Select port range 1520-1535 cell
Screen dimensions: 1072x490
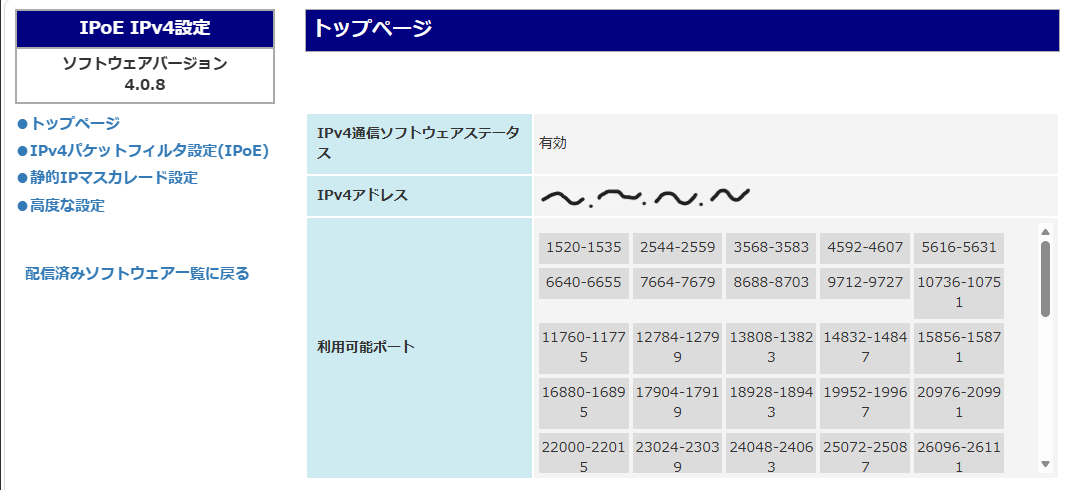tap(583, 248)
